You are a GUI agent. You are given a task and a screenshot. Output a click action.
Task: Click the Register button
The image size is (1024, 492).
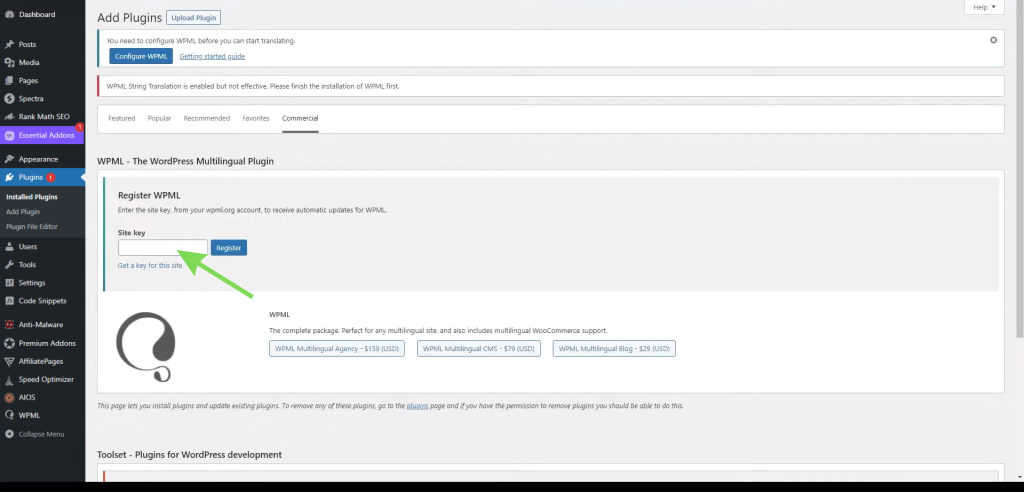pos(229,248)
